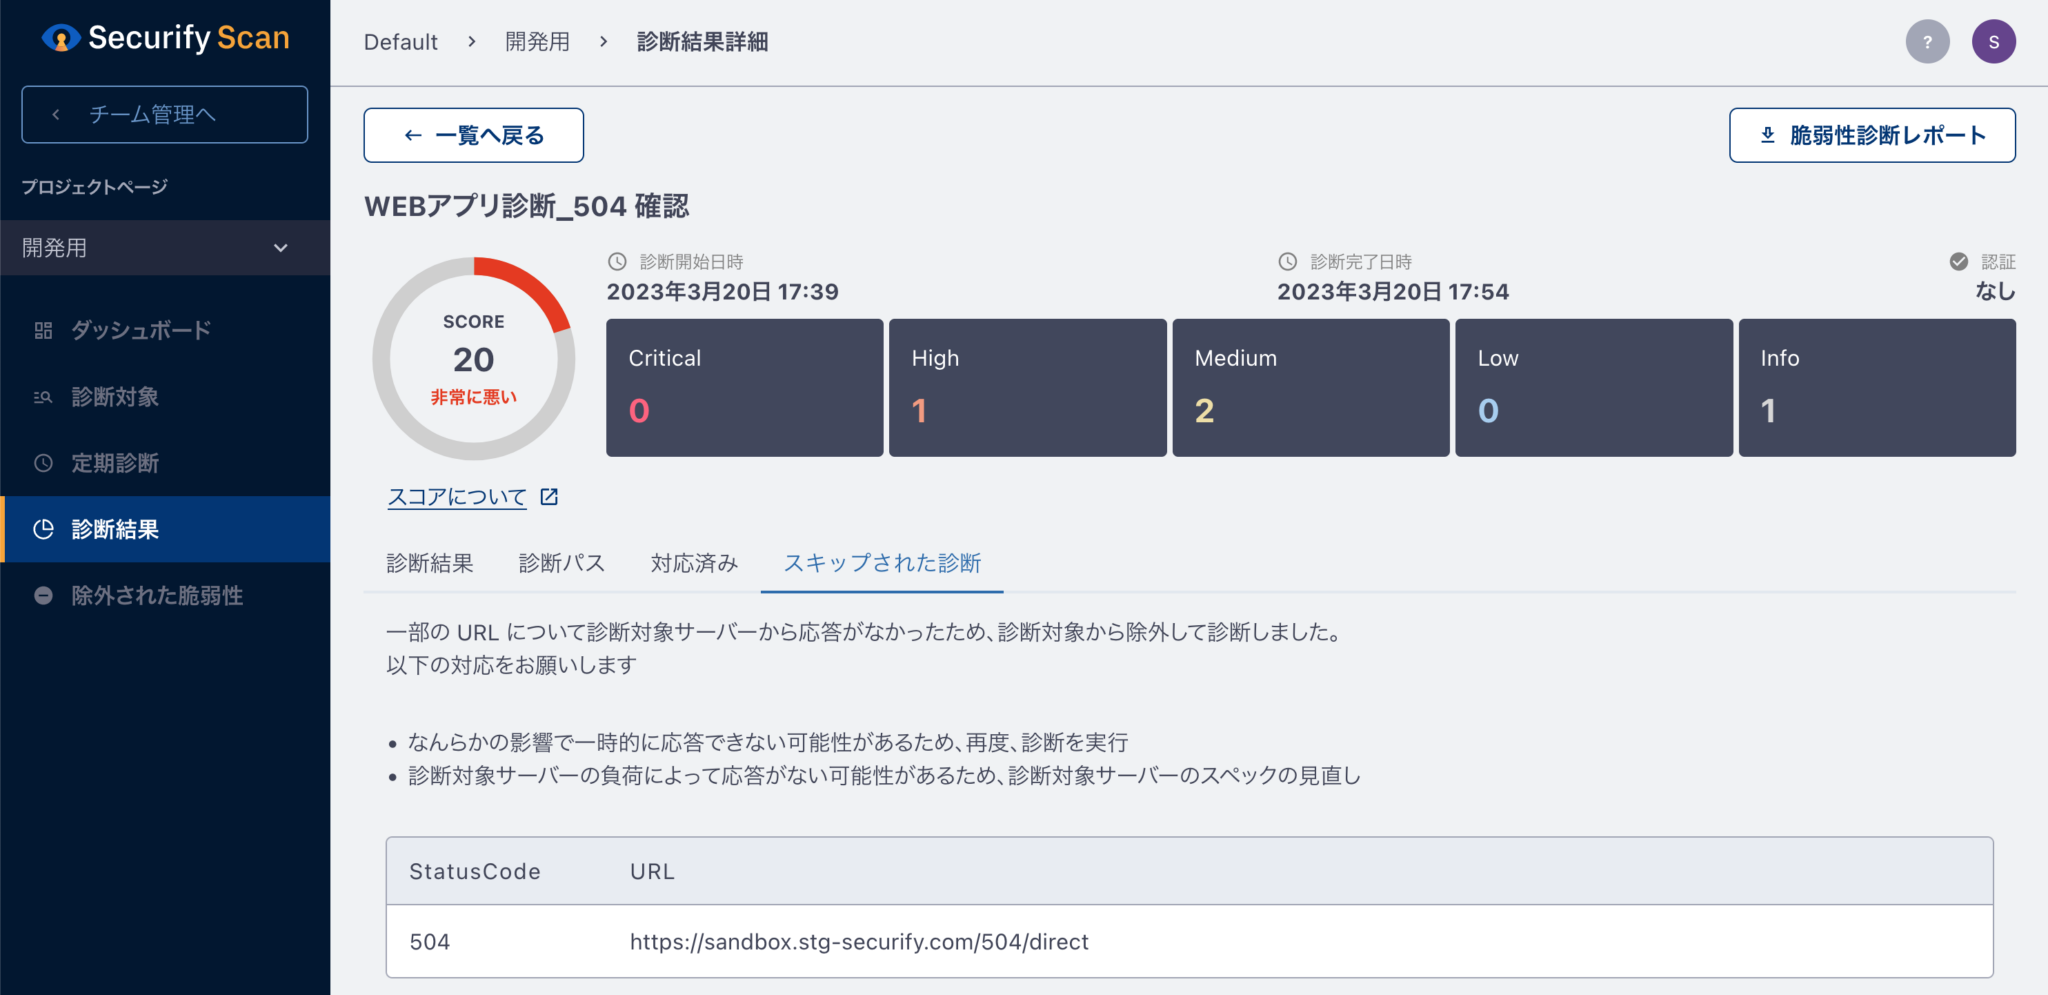2048x995 pixels.
Task: Open 定期診断 from the sidebar
Action: tap(43, 463)
